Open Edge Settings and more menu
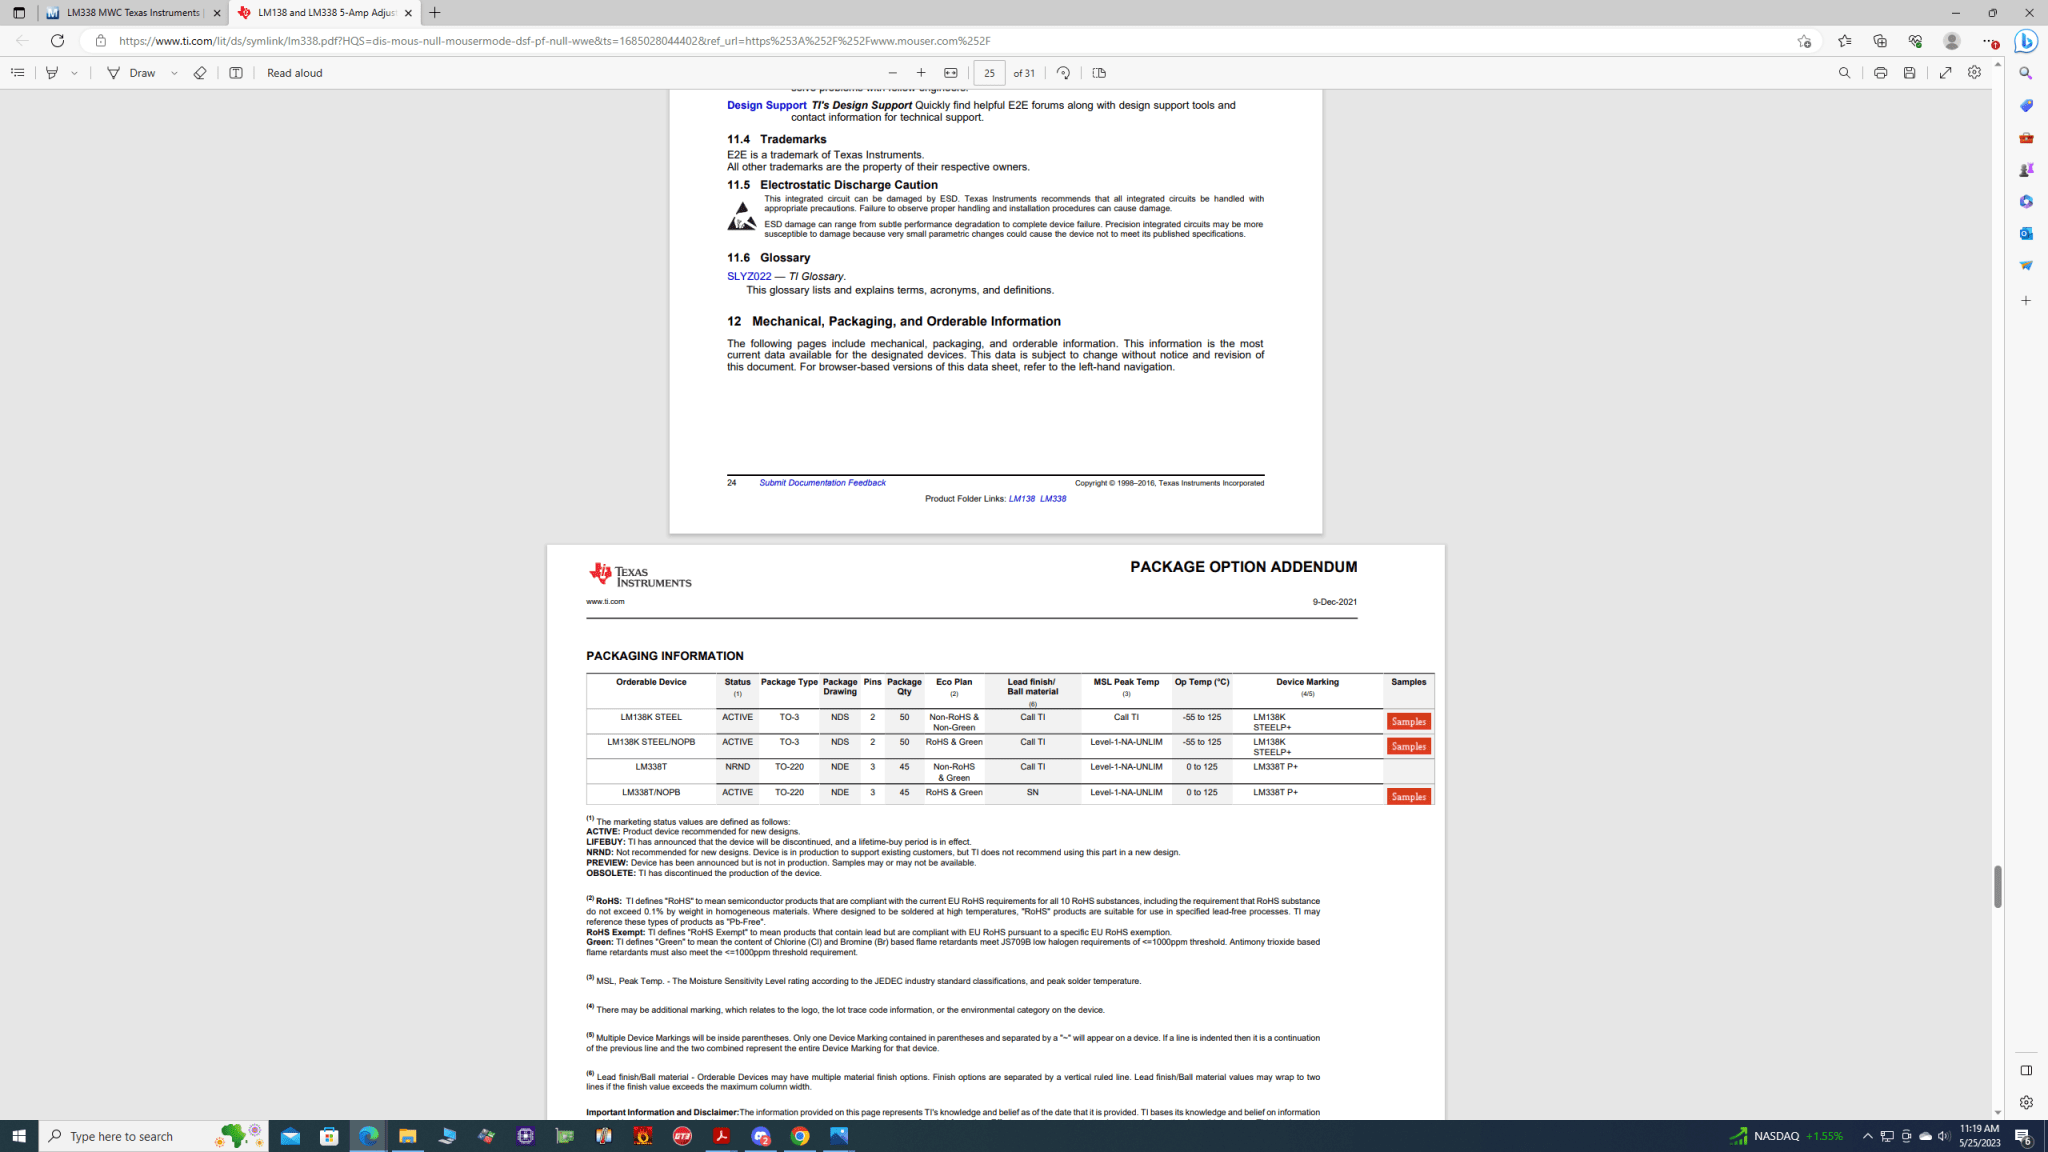Viewport: 2048px width, 1152px height. coord(1989,41)
